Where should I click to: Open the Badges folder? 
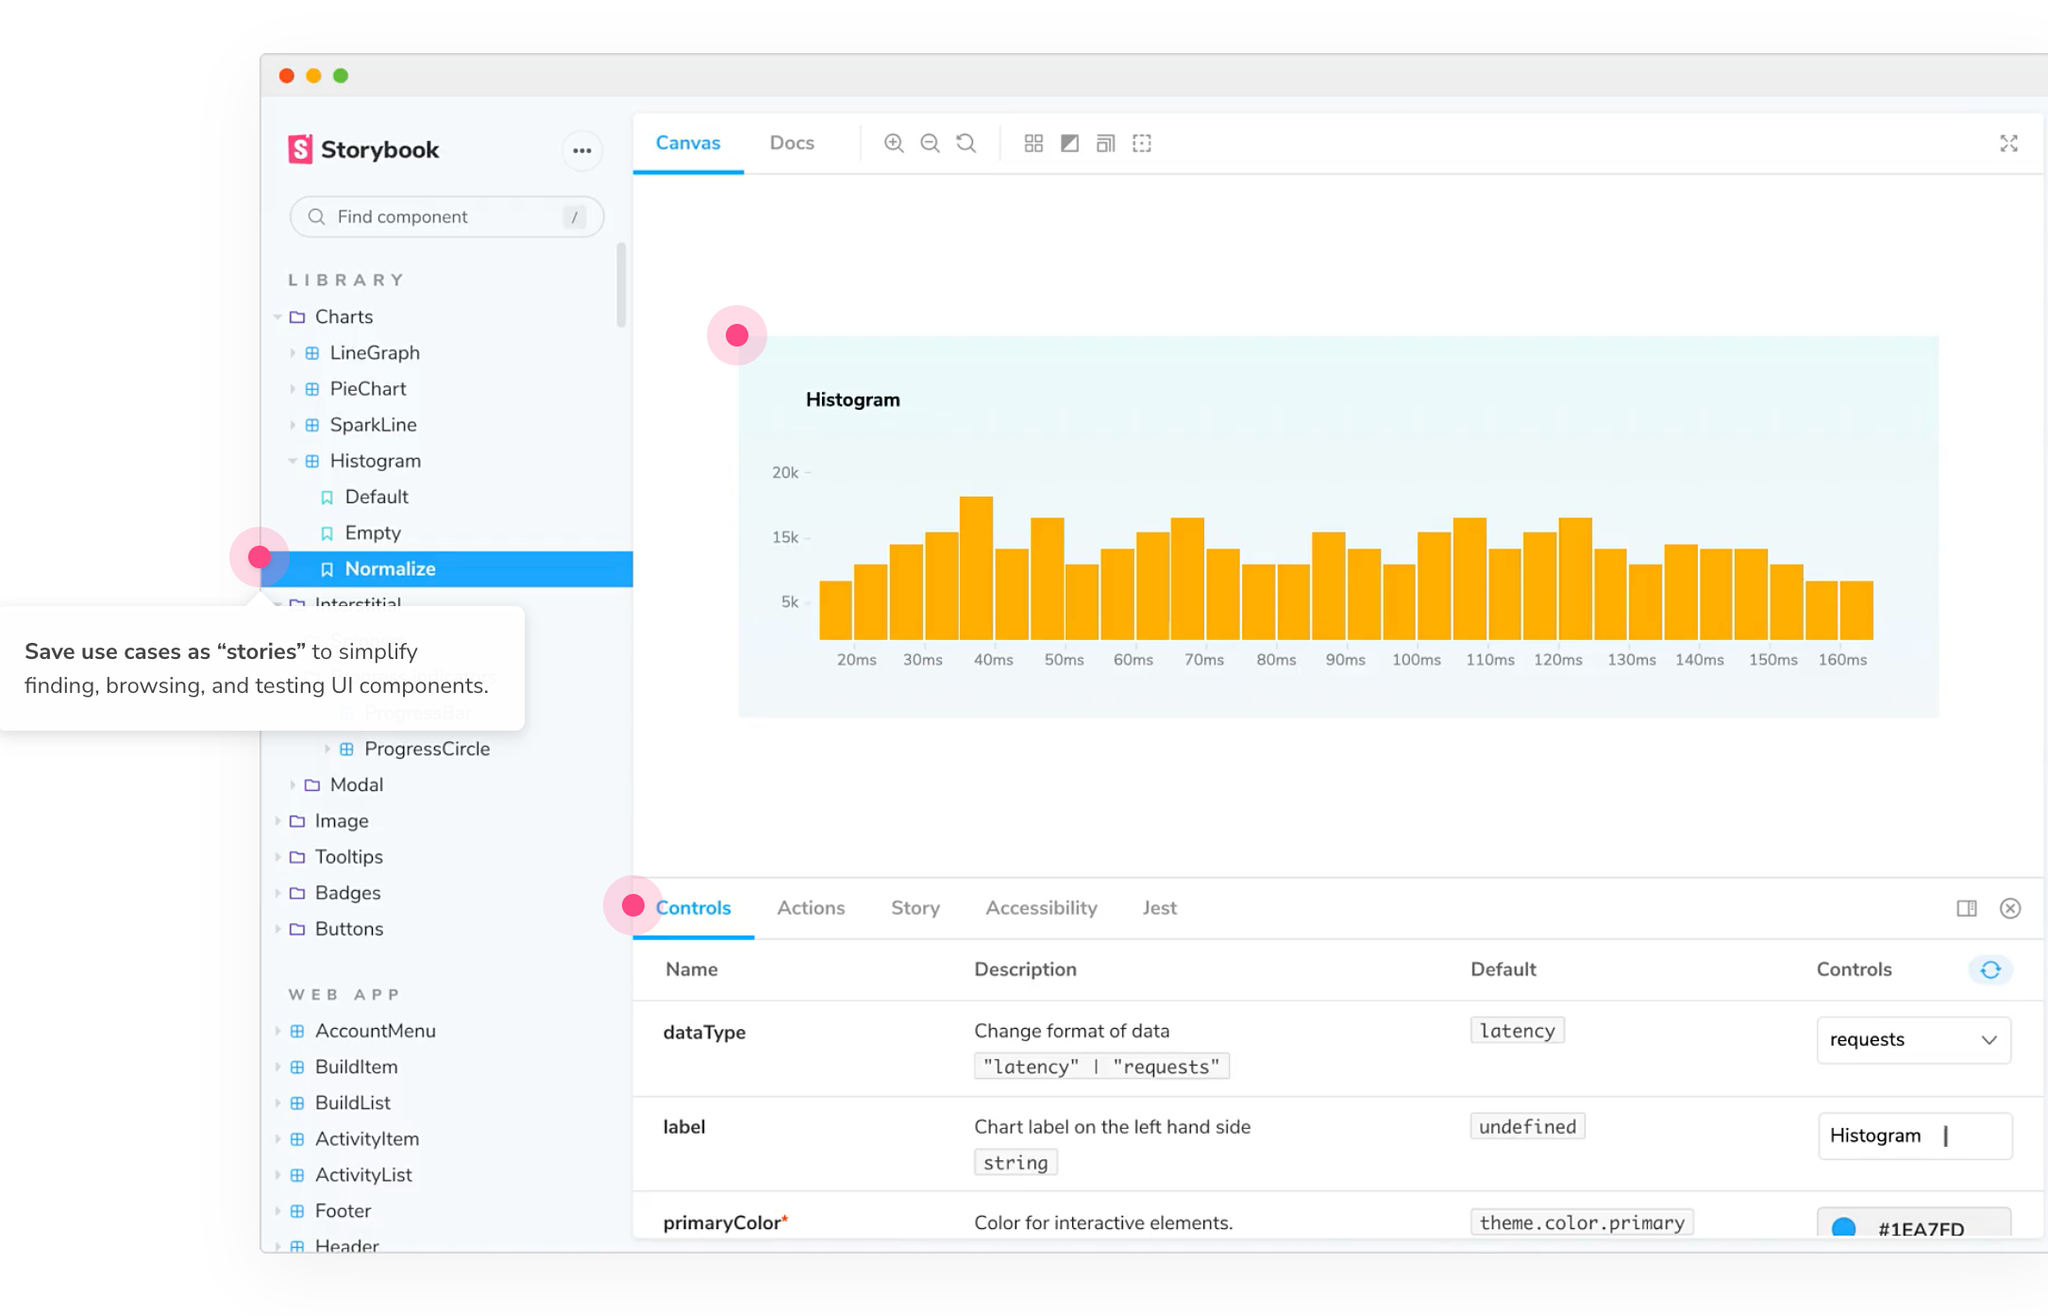click(x=347, y=893)
